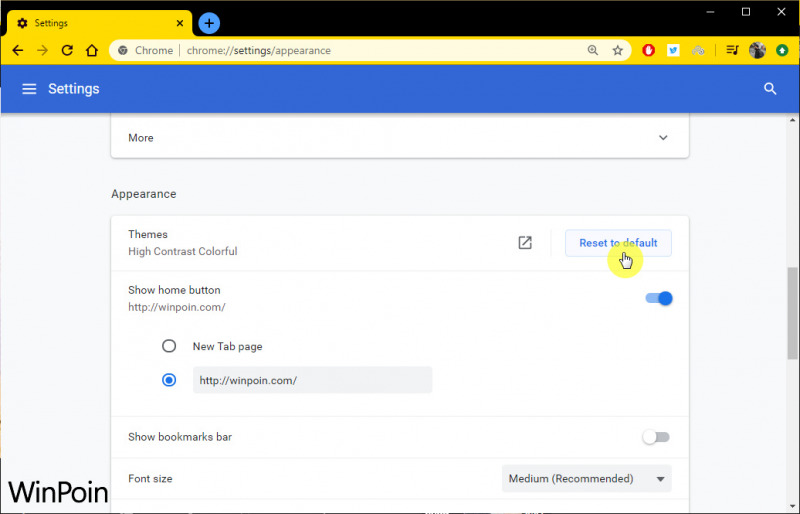This screenshot has width=800, height=514.
Task: Click the green update arrow icon
Action: (782, 50)
